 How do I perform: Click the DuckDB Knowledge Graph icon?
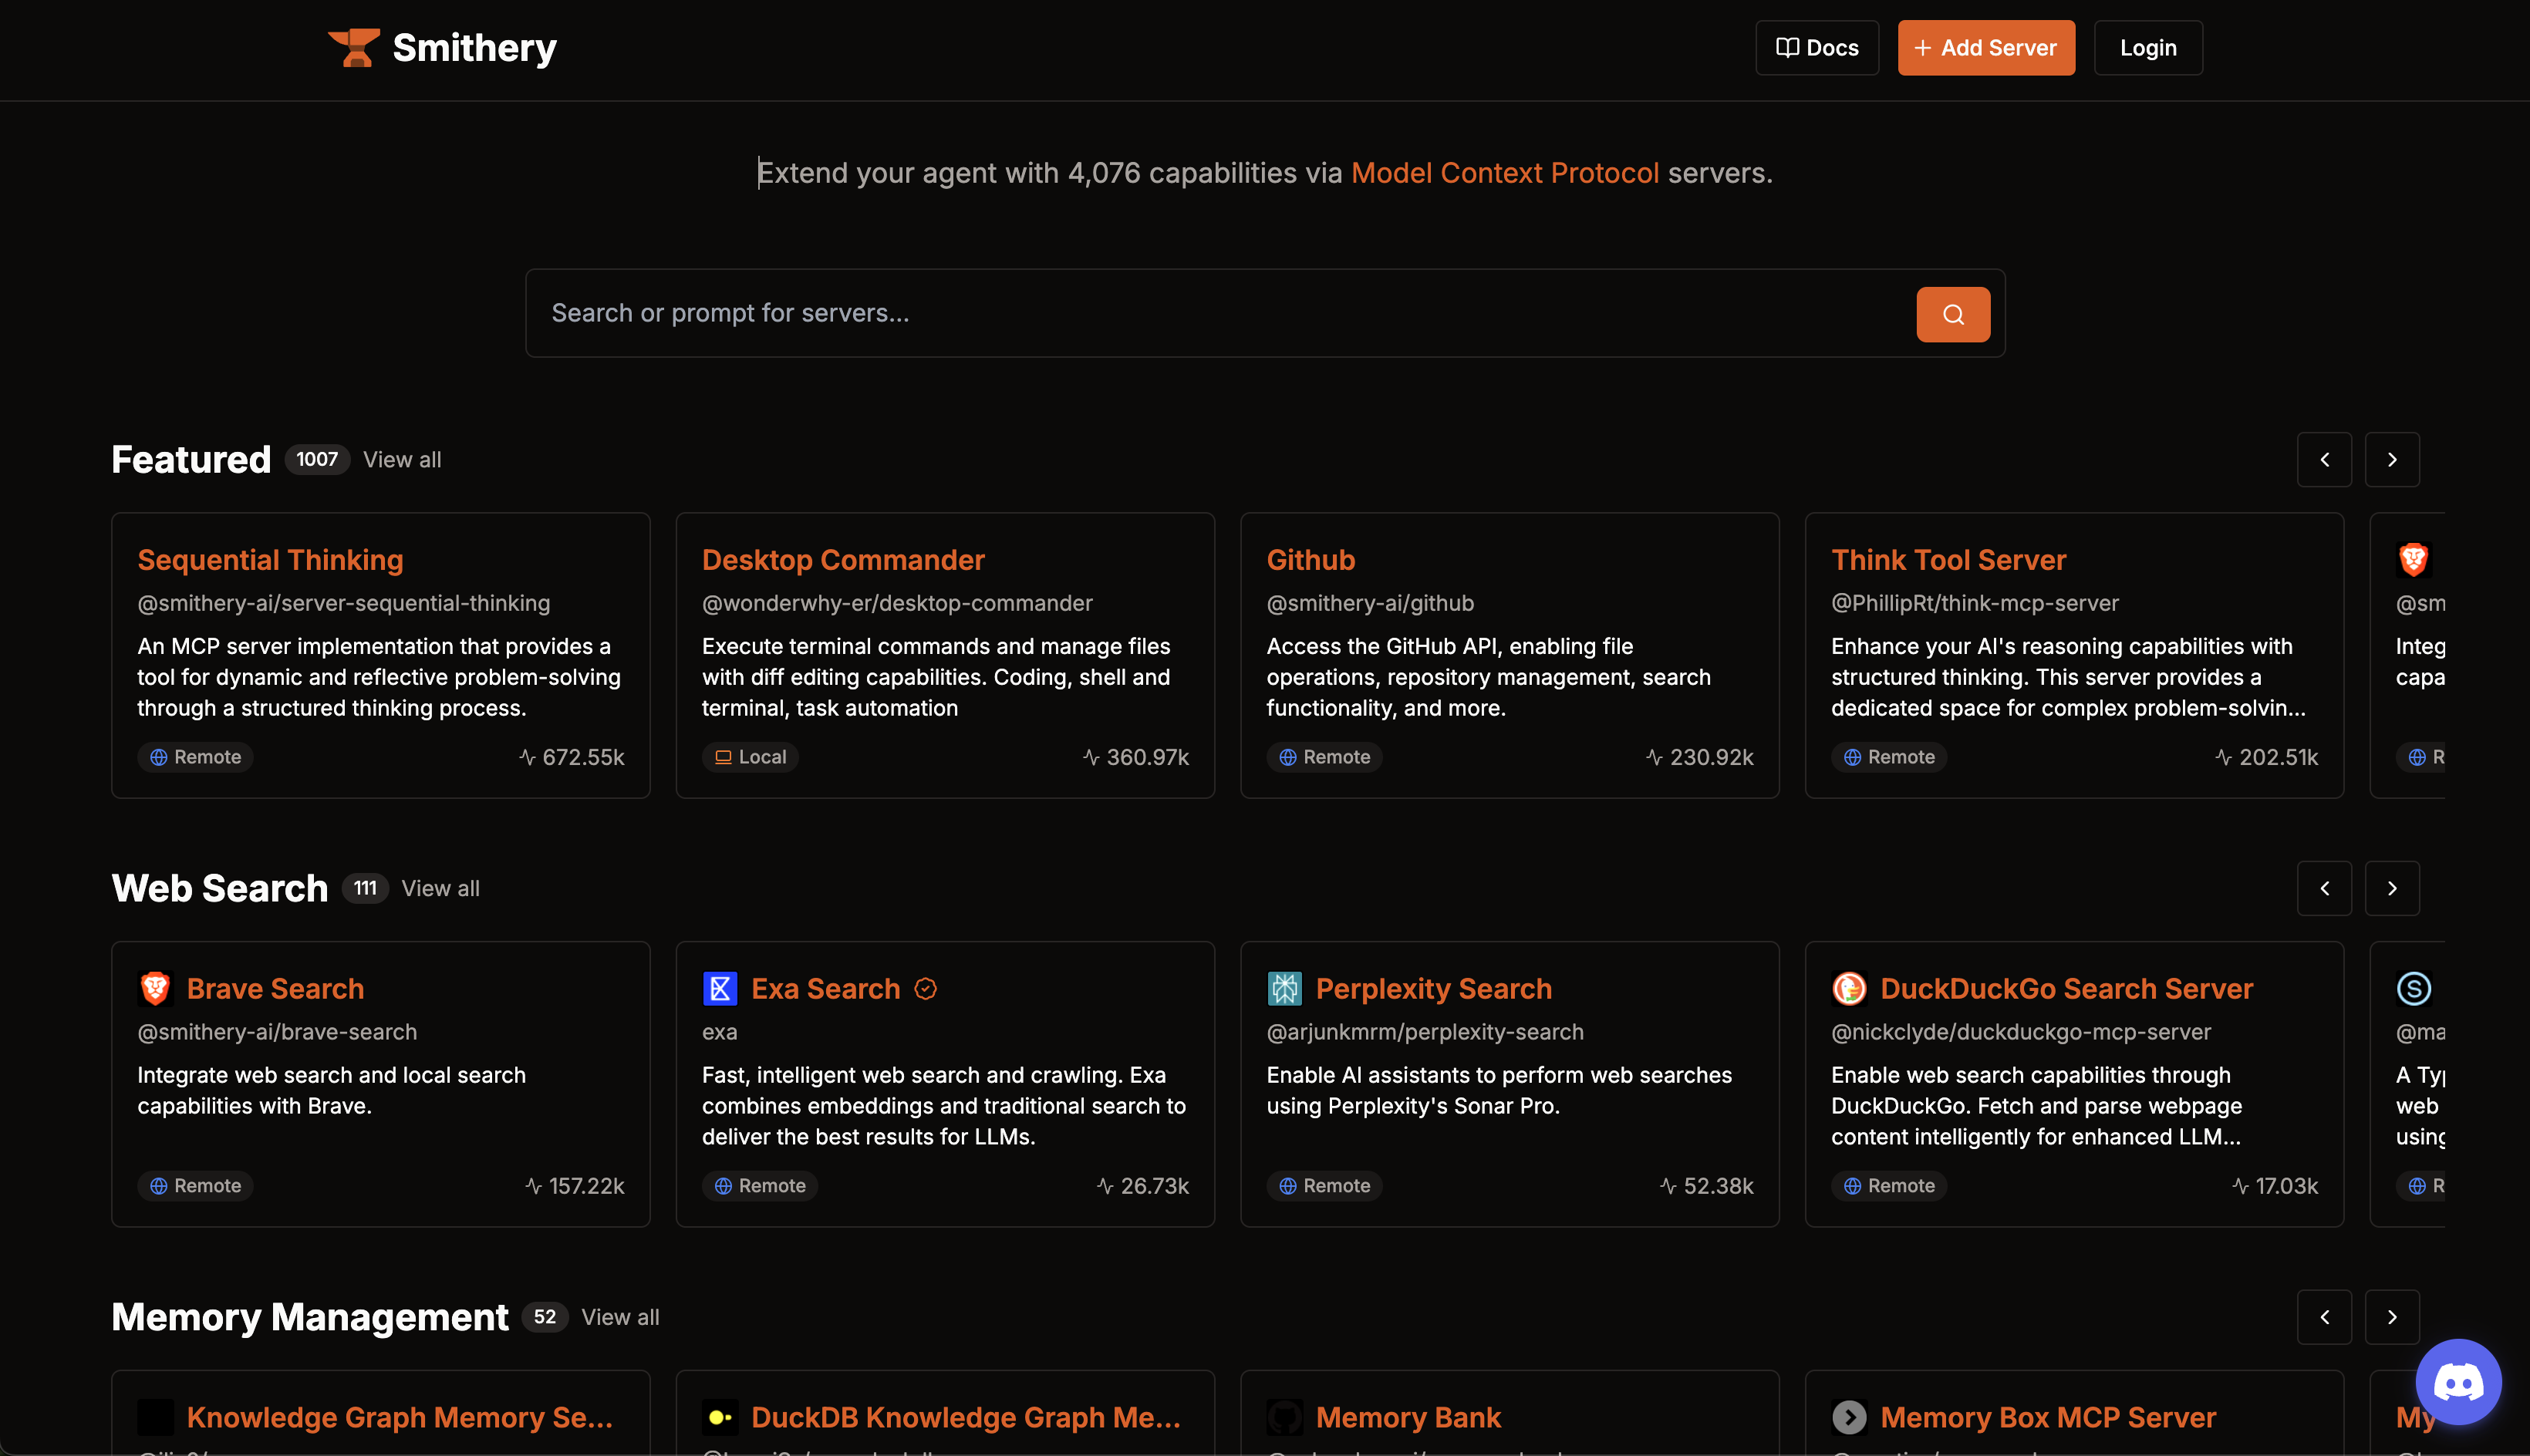click(x=720, y=1418)
